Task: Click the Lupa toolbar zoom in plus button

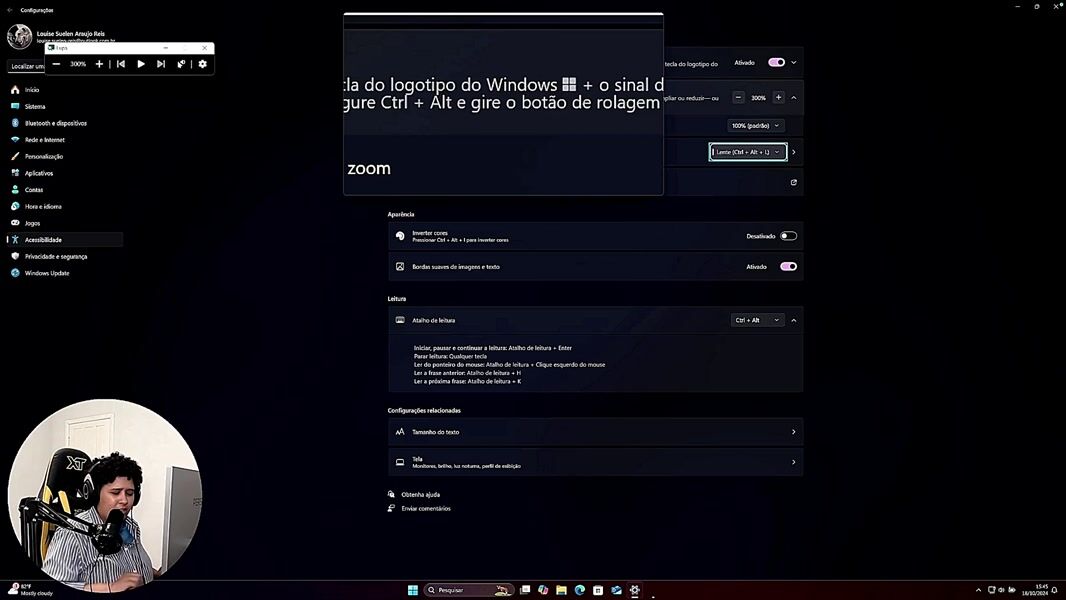Action: tap(99, 64)
